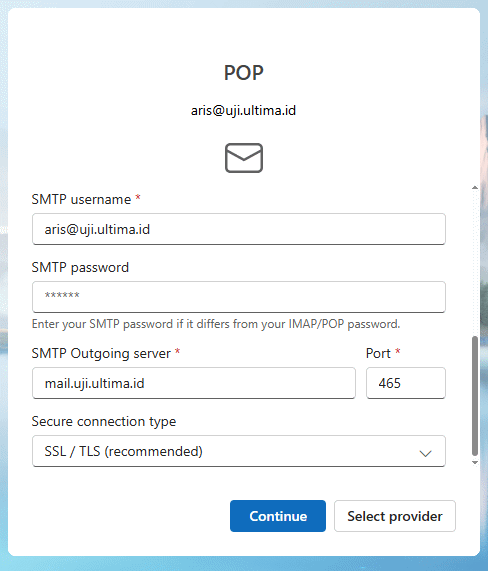Click the SMTP username label
This screenshot has width=488, height=571.
point(81,199)
